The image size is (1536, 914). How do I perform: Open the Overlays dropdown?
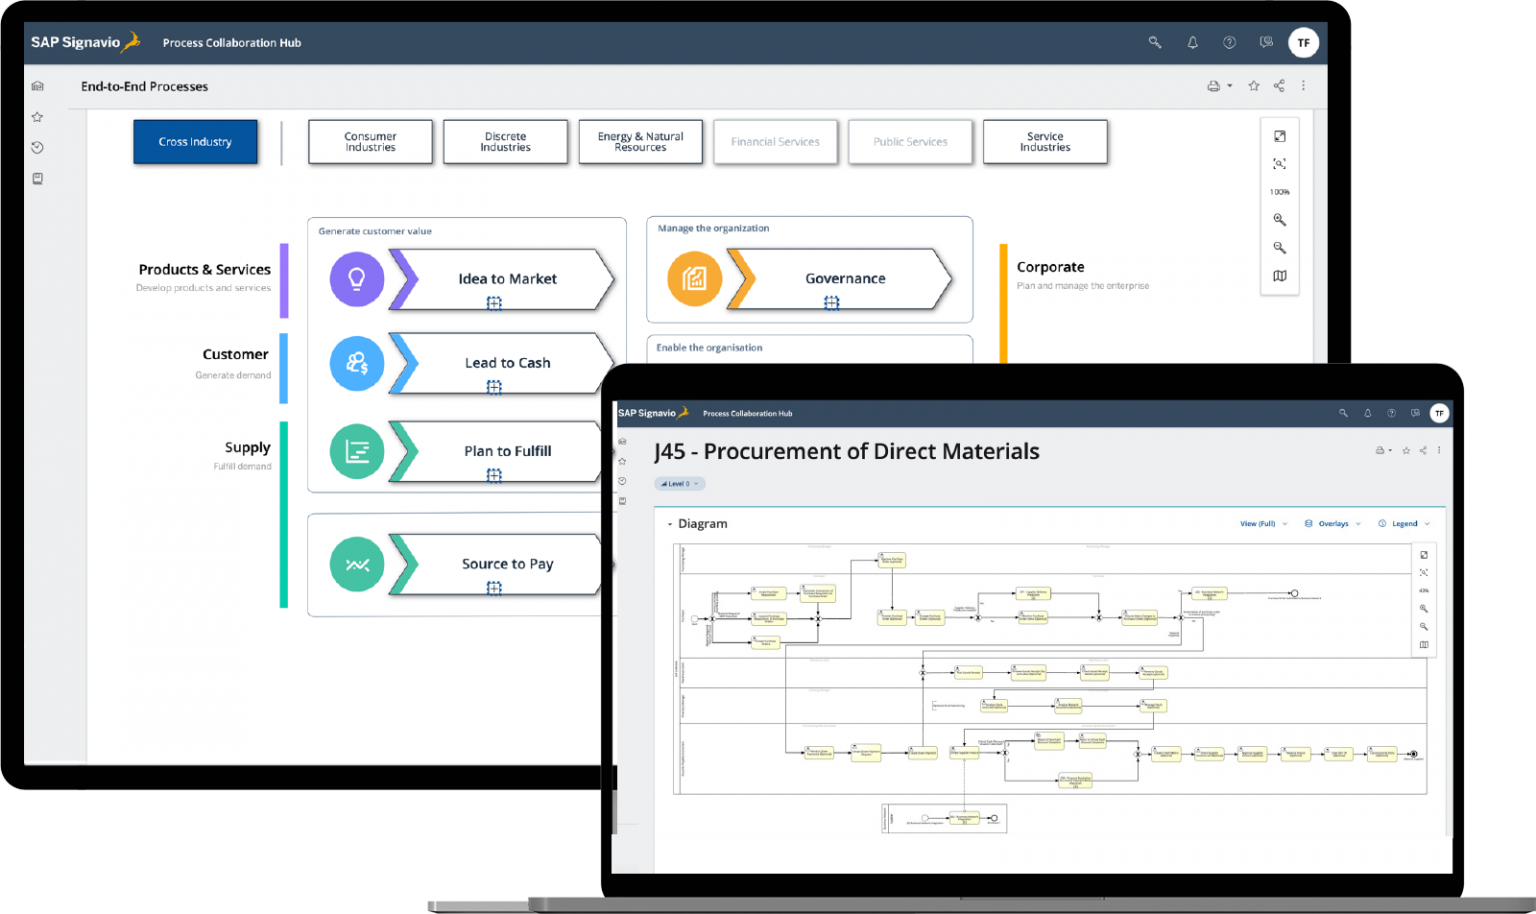[x=1331, y=523]
